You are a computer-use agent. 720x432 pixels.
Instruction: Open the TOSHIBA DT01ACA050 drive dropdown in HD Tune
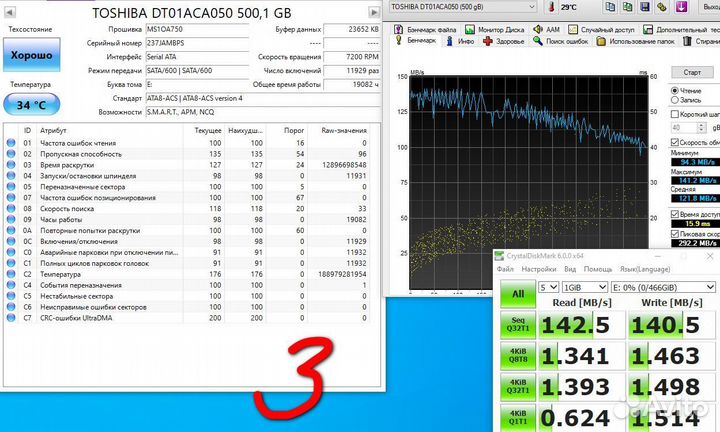pyautogui.click(x=463, y=7)
